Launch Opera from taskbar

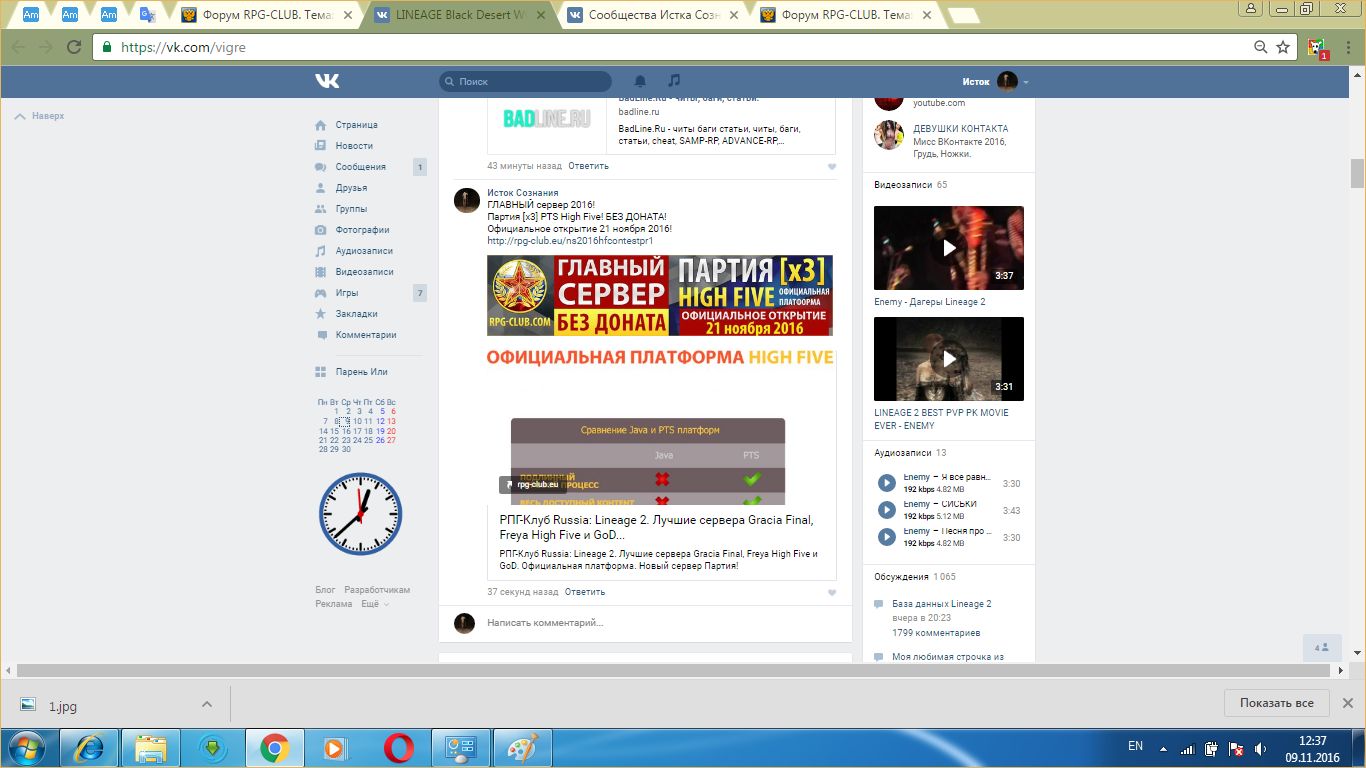click(399, 747)
